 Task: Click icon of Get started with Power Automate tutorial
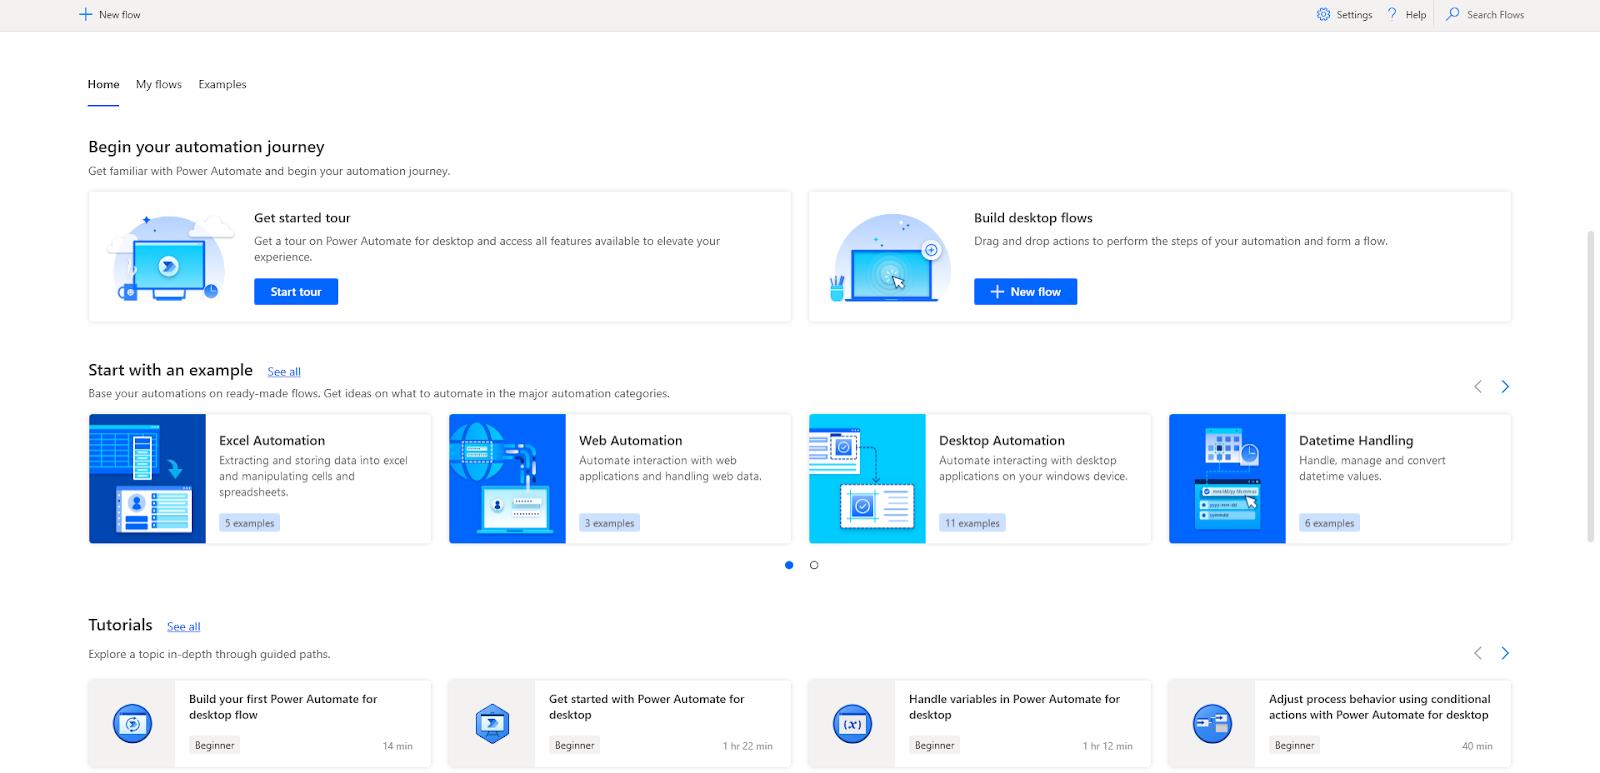pos(492,724)
